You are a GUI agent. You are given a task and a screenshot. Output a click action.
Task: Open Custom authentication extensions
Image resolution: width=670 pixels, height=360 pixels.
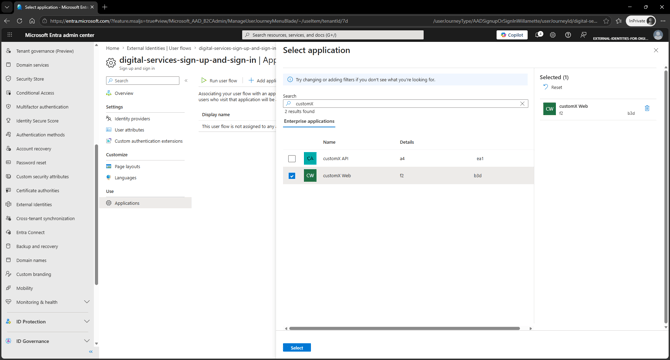(148, 141)
